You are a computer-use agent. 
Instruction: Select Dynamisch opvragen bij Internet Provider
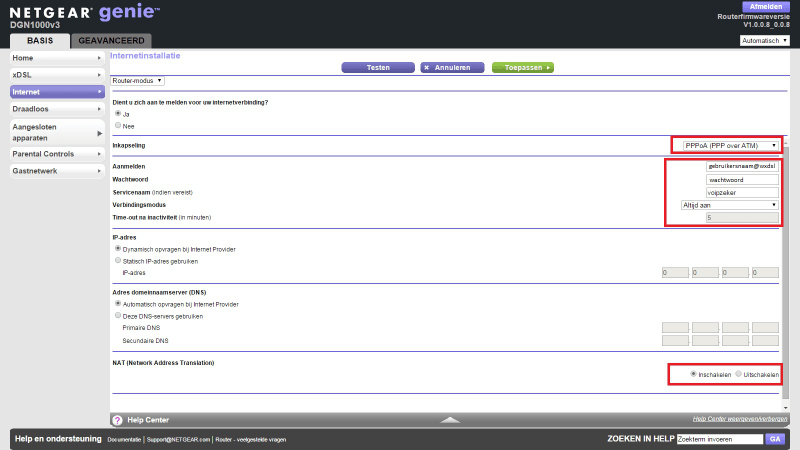(118, 248)
